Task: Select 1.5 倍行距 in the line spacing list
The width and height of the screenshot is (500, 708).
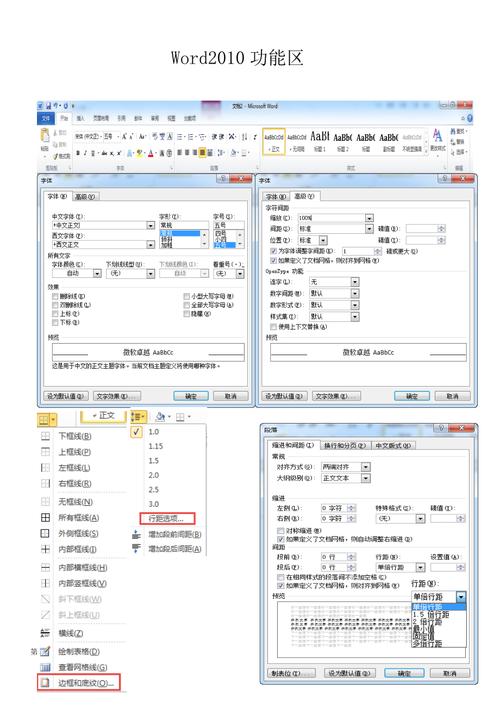Action: coord(431,615)
